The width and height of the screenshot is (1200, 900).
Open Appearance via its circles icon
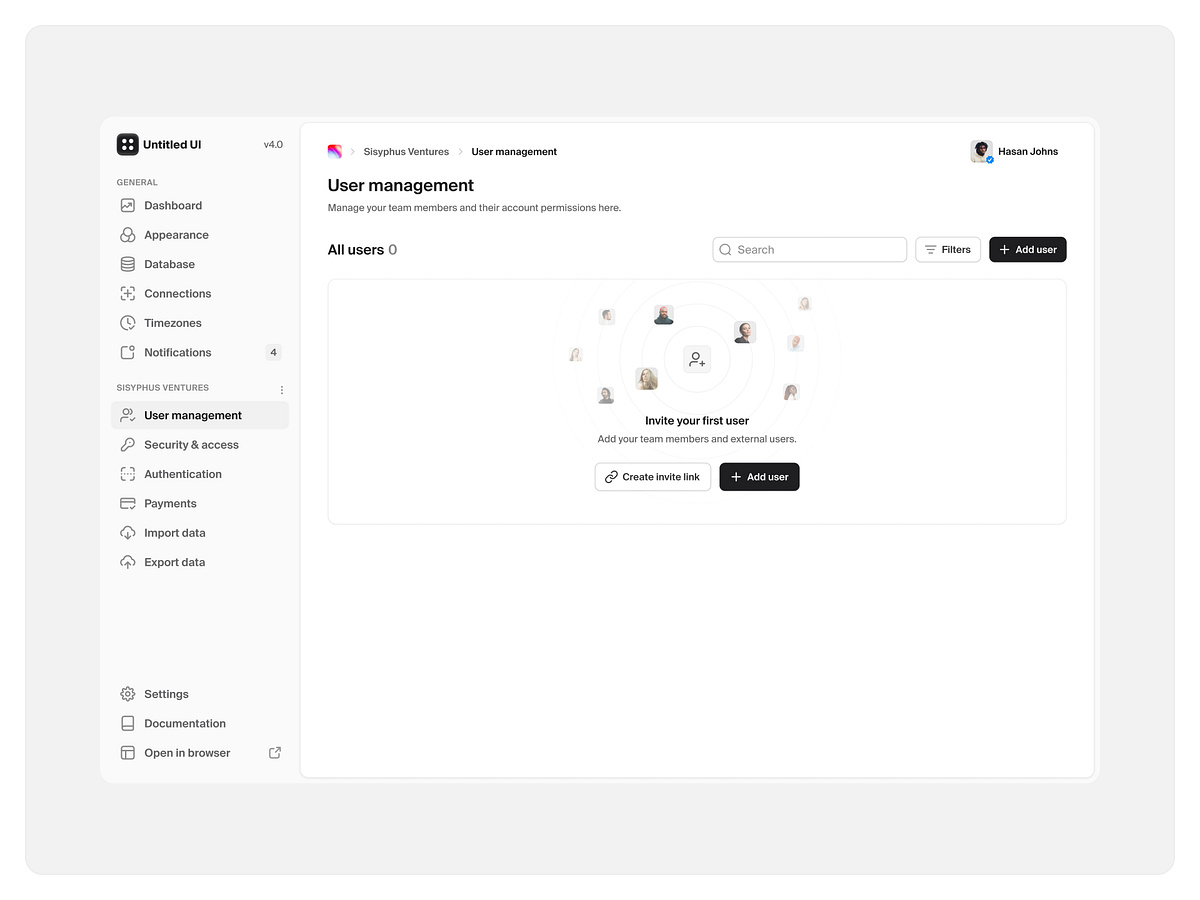point(127,234)
